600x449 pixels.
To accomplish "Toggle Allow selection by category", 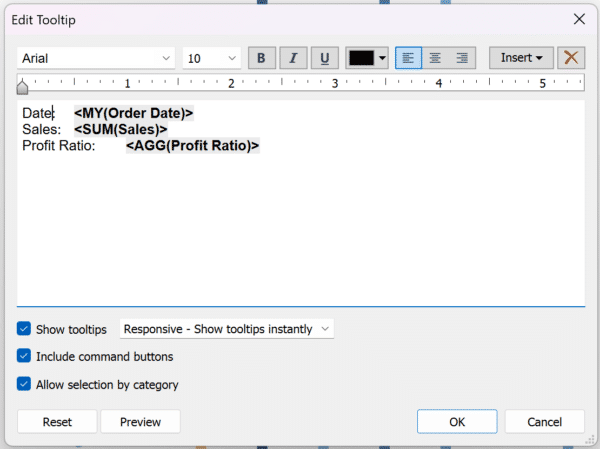I will point(24,384).
